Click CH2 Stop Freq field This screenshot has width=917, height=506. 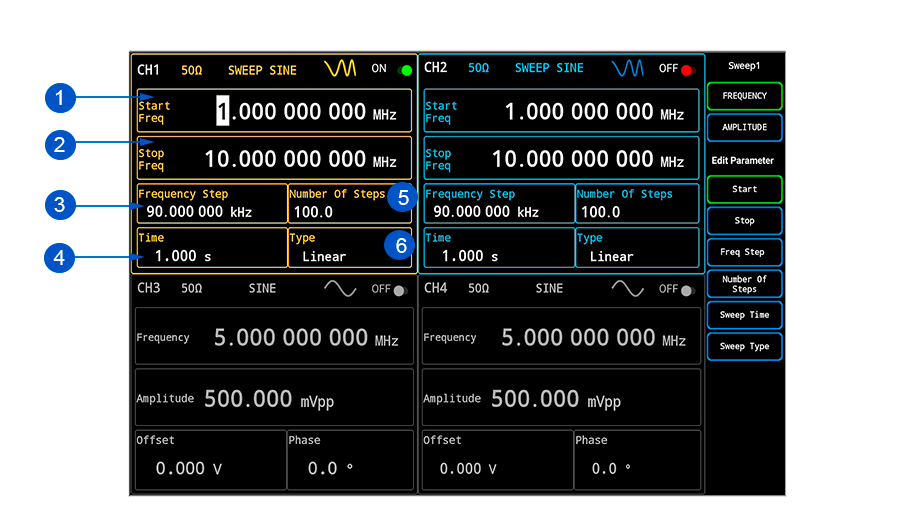(561, 158)
